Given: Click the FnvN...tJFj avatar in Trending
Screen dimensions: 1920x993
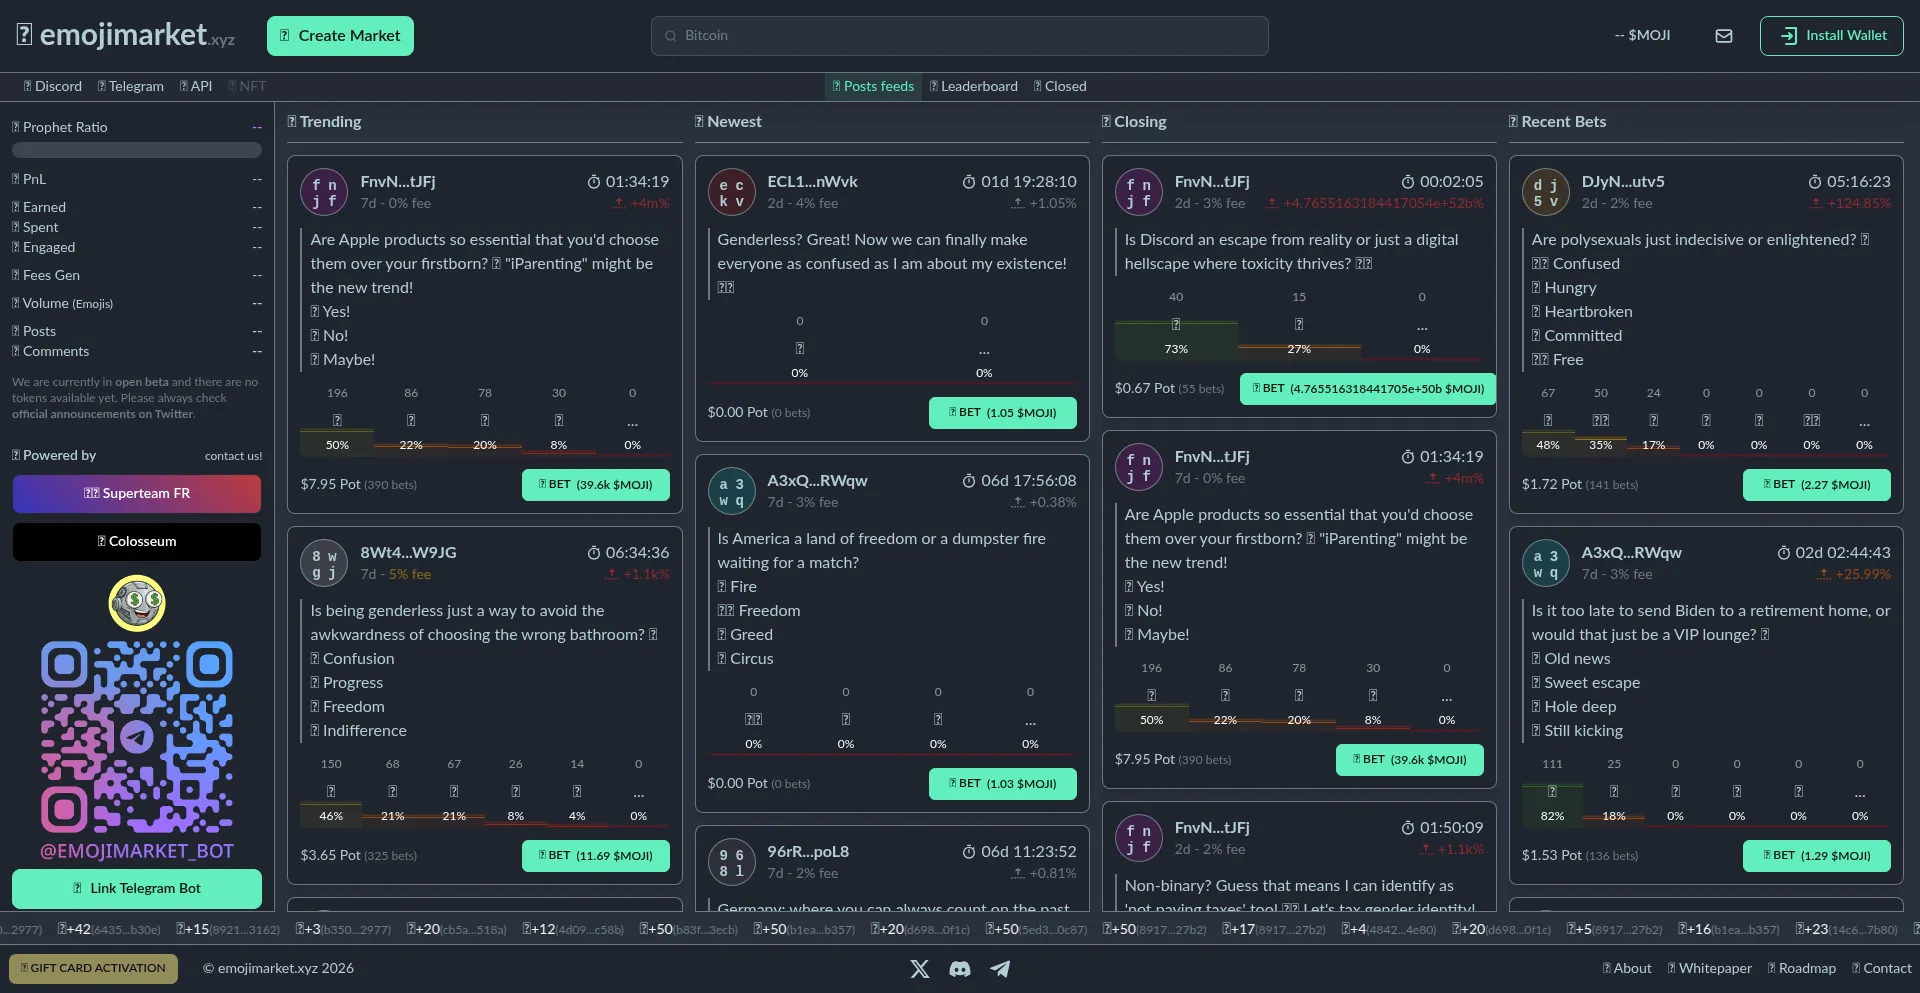Looking at the screenshot, I should pos(324,192).
